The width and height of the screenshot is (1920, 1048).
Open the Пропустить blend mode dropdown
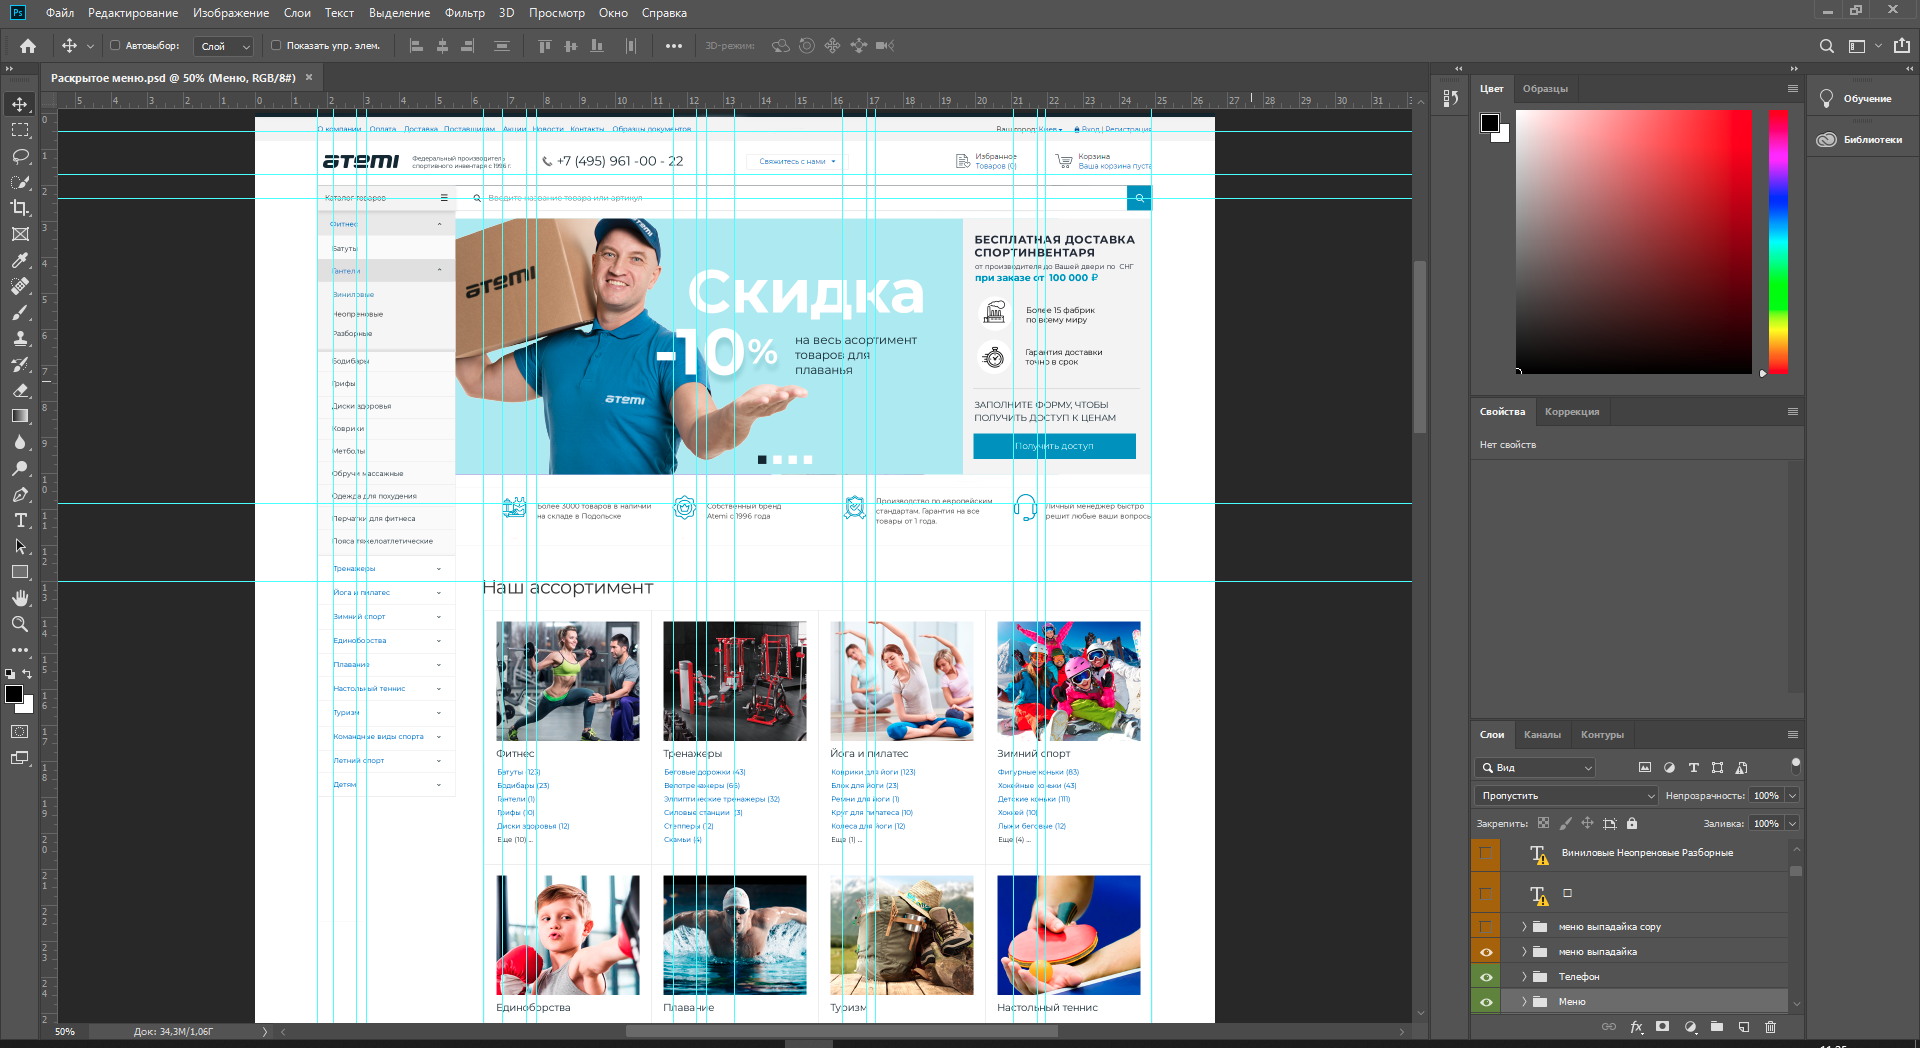pyautogui.click(x=1567, y=796)
